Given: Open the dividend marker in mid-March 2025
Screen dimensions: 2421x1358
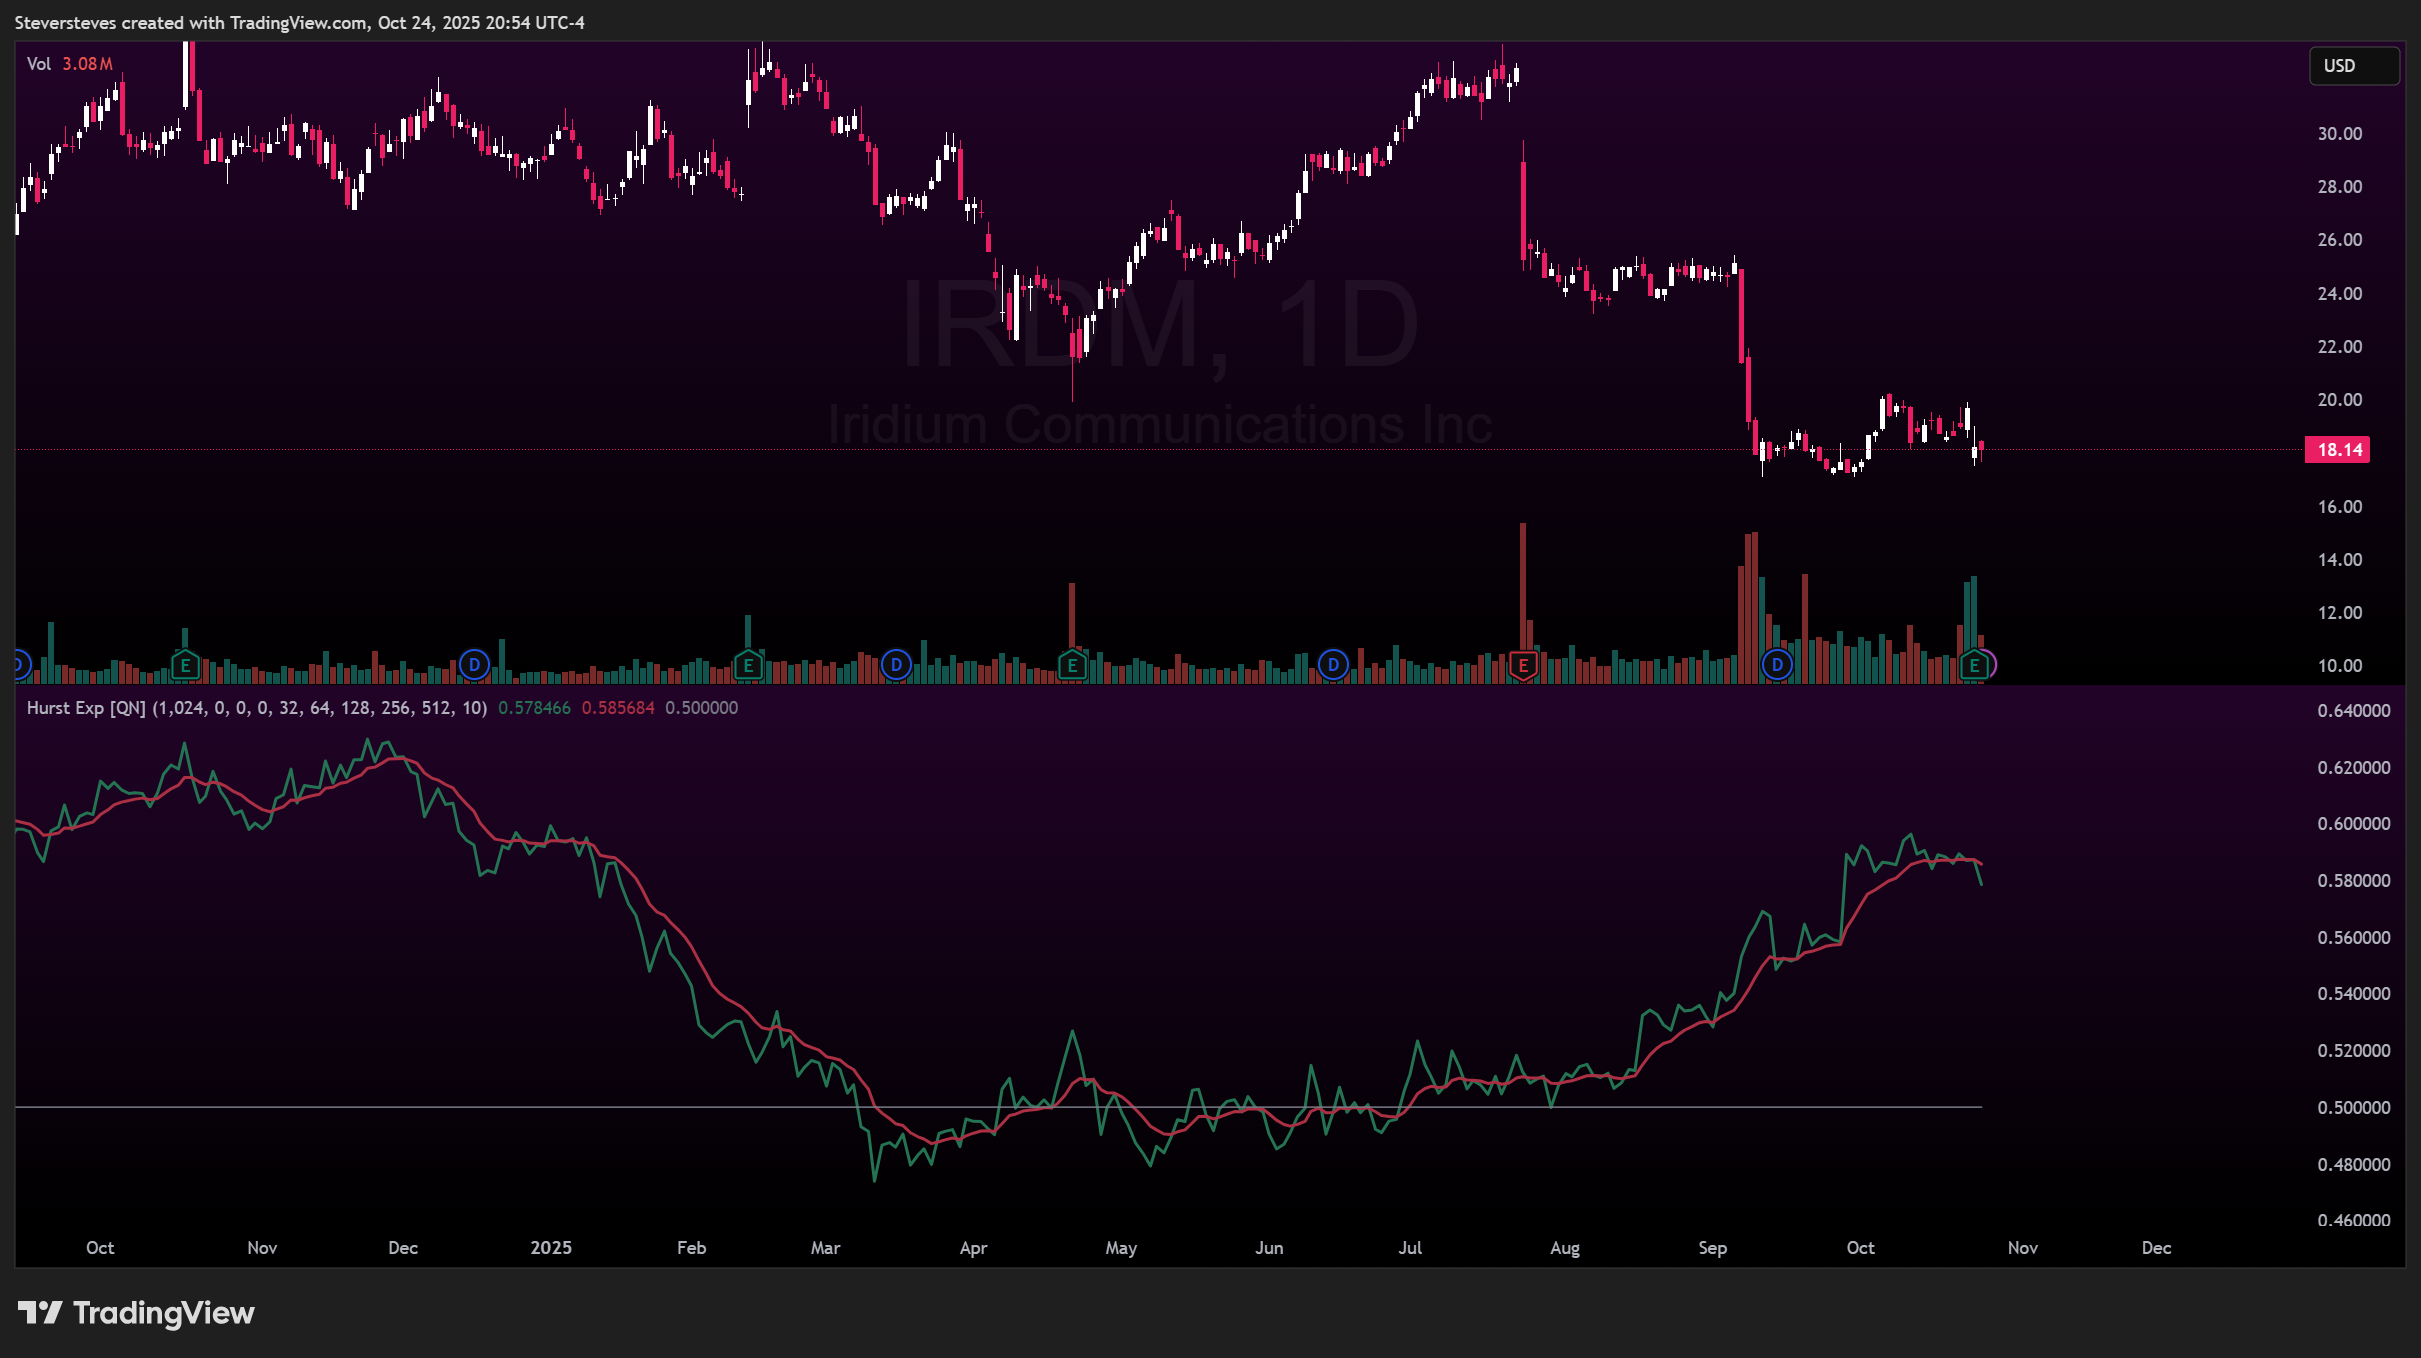Looking at the screenshot, I should pyautogui.click(x=896, y=665).
